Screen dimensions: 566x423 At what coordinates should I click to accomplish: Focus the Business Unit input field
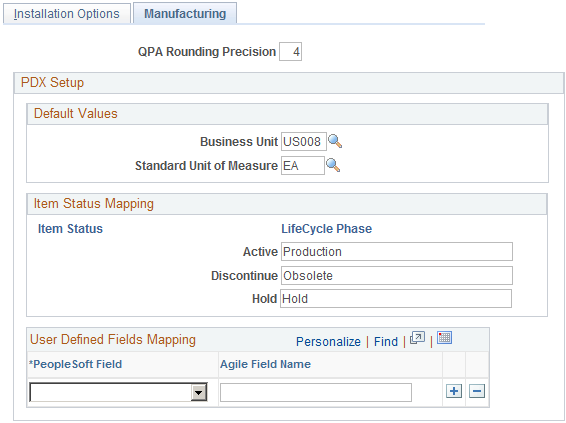point(304,141)
